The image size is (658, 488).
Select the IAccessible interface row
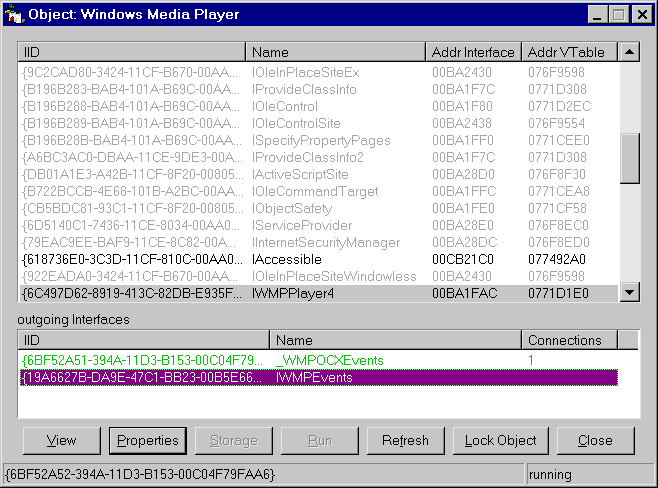[x=319, y=259]
